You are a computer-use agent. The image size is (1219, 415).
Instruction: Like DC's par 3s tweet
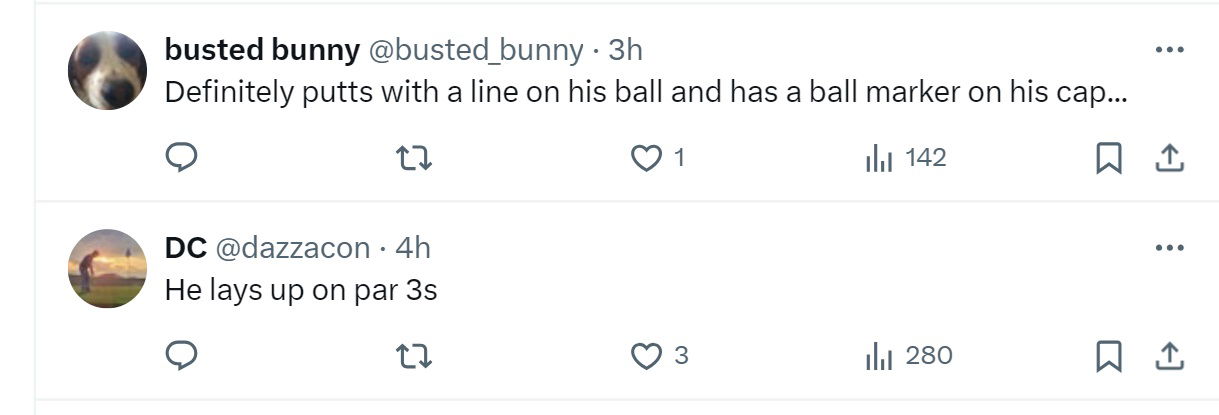pos(648,355)
